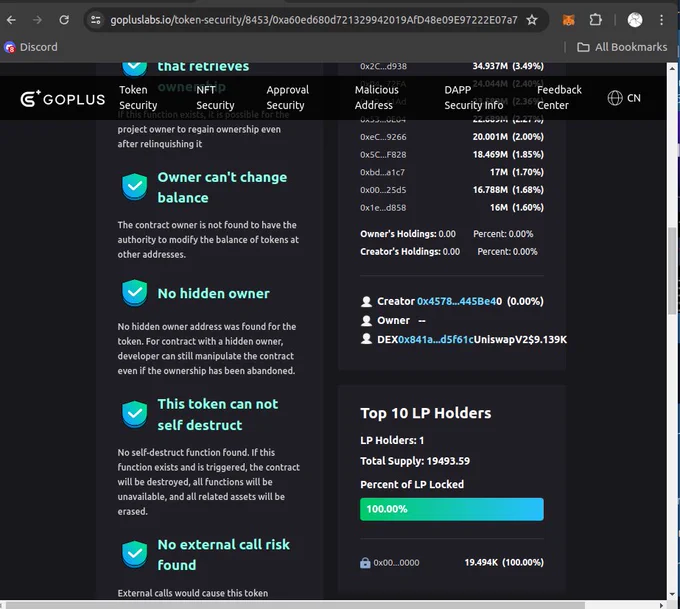Image resolution: width=680 pixels, height=609 pixels.
Task: Click the Total Supply: 19493.59 value
Action: pos(415,461)
